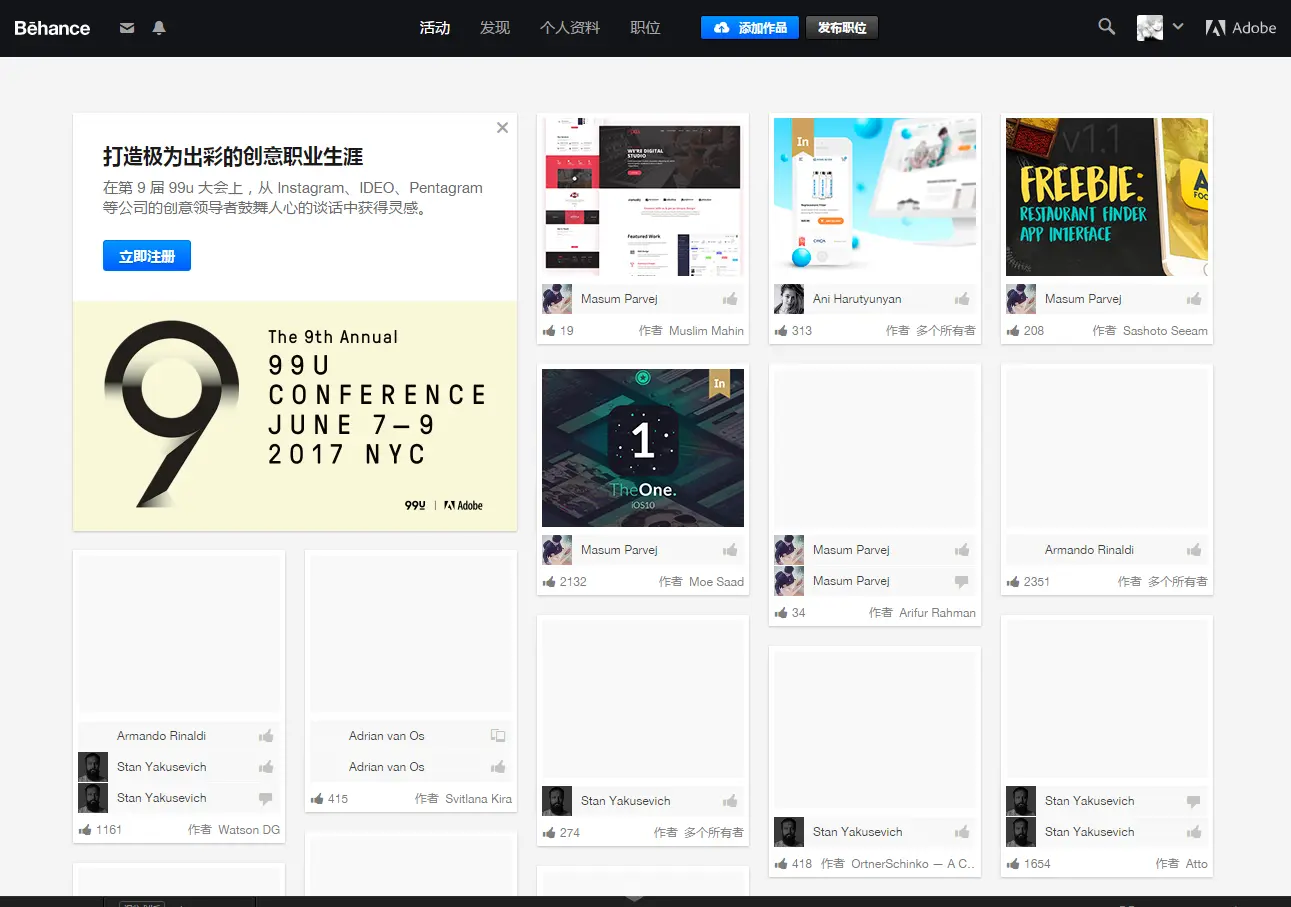Open search with the magnifier icon

[x=1106, y=27]
